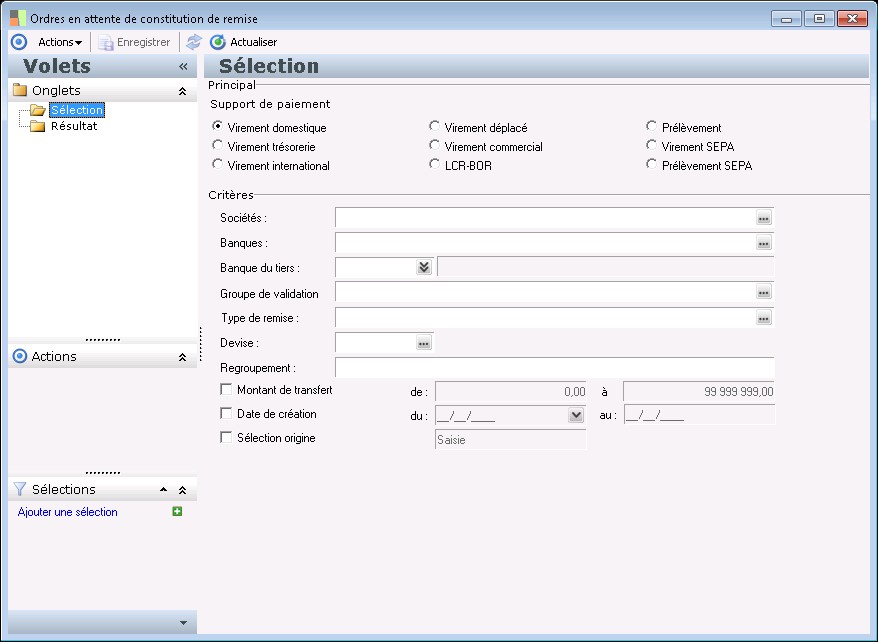Open Groupe de validation lookup ellipsis button
This screenshot has width=878, height=642.
[764, 292]
